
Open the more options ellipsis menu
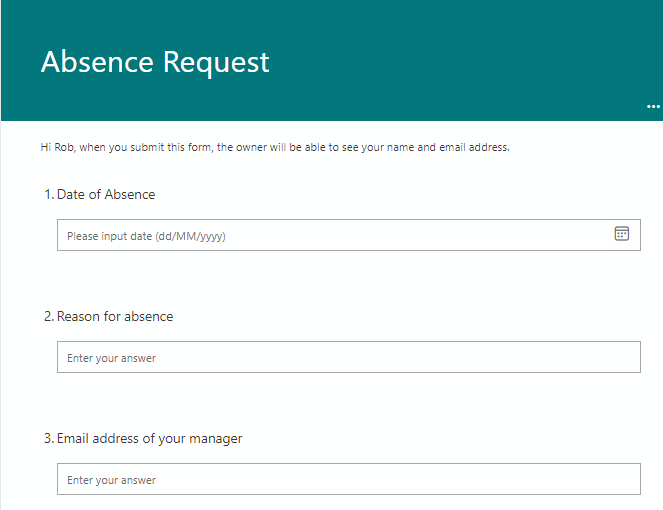(x=653, y=106)
